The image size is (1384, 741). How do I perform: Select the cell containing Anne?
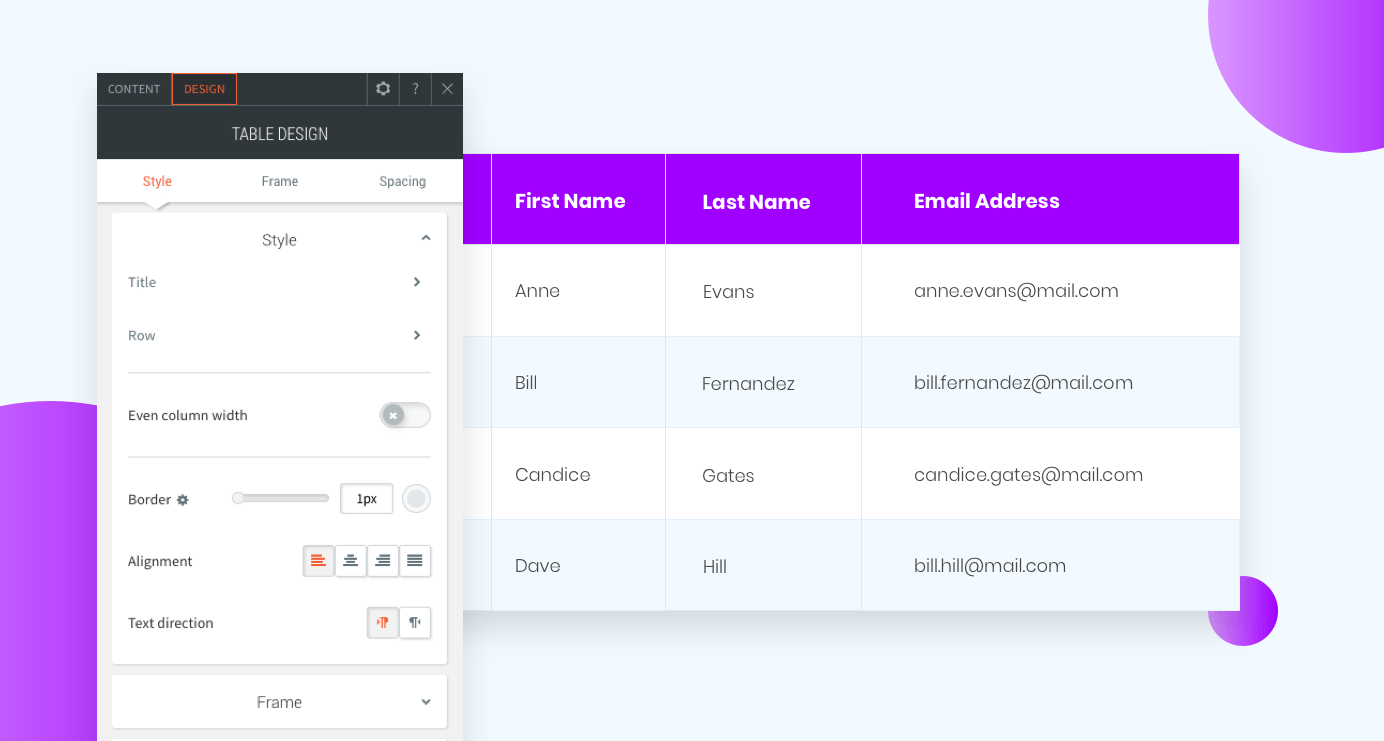pyautogui.click(x=578, y=291)
